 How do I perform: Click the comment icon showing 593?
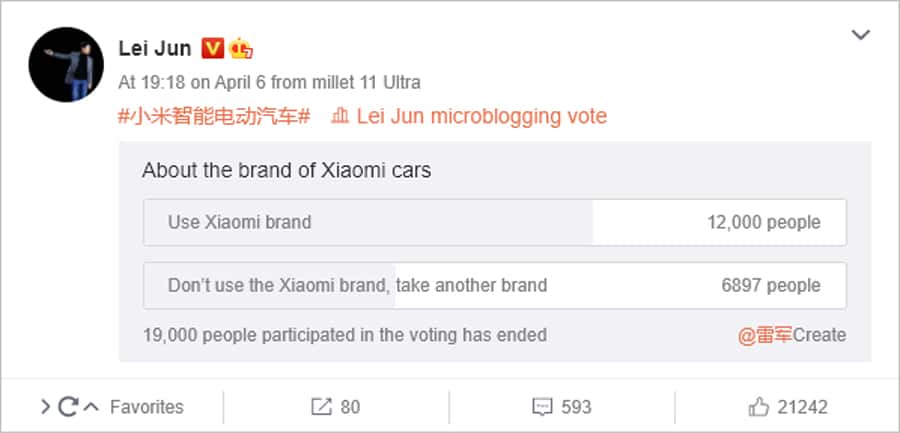point(542,407)
